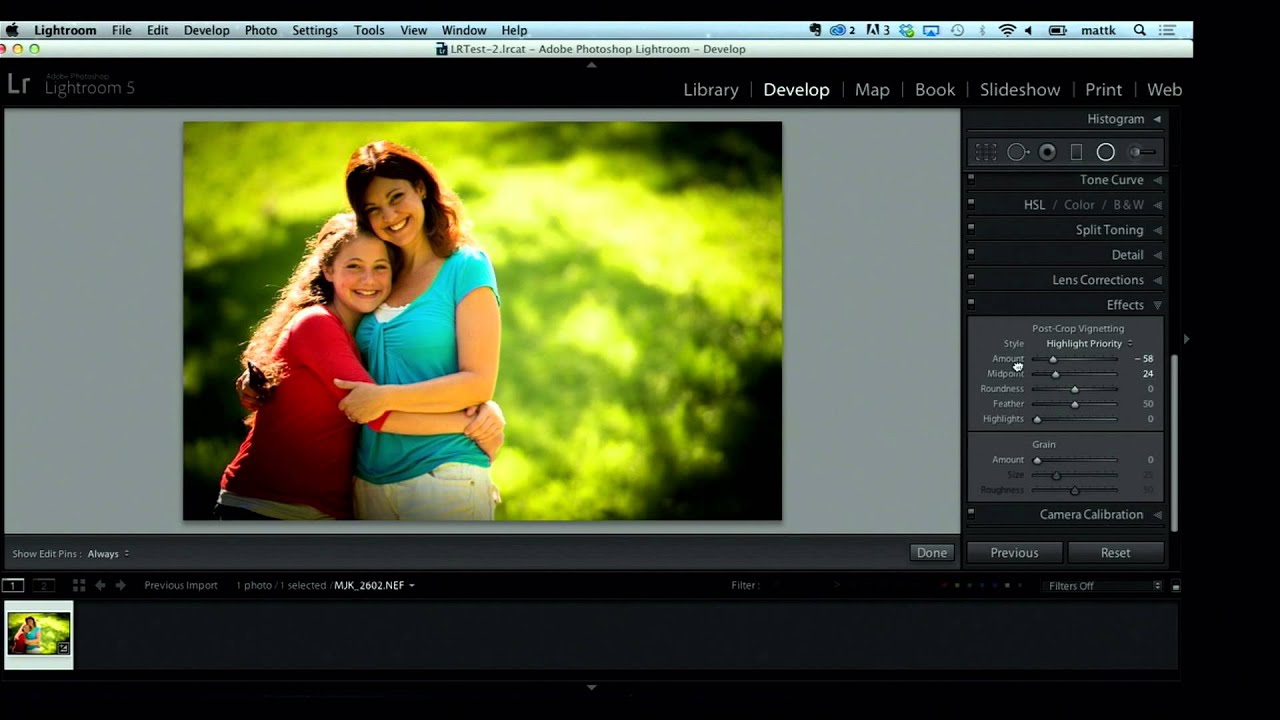Switch to the Slideshow module
1280x720 pixels.
tap(1020, 89)
